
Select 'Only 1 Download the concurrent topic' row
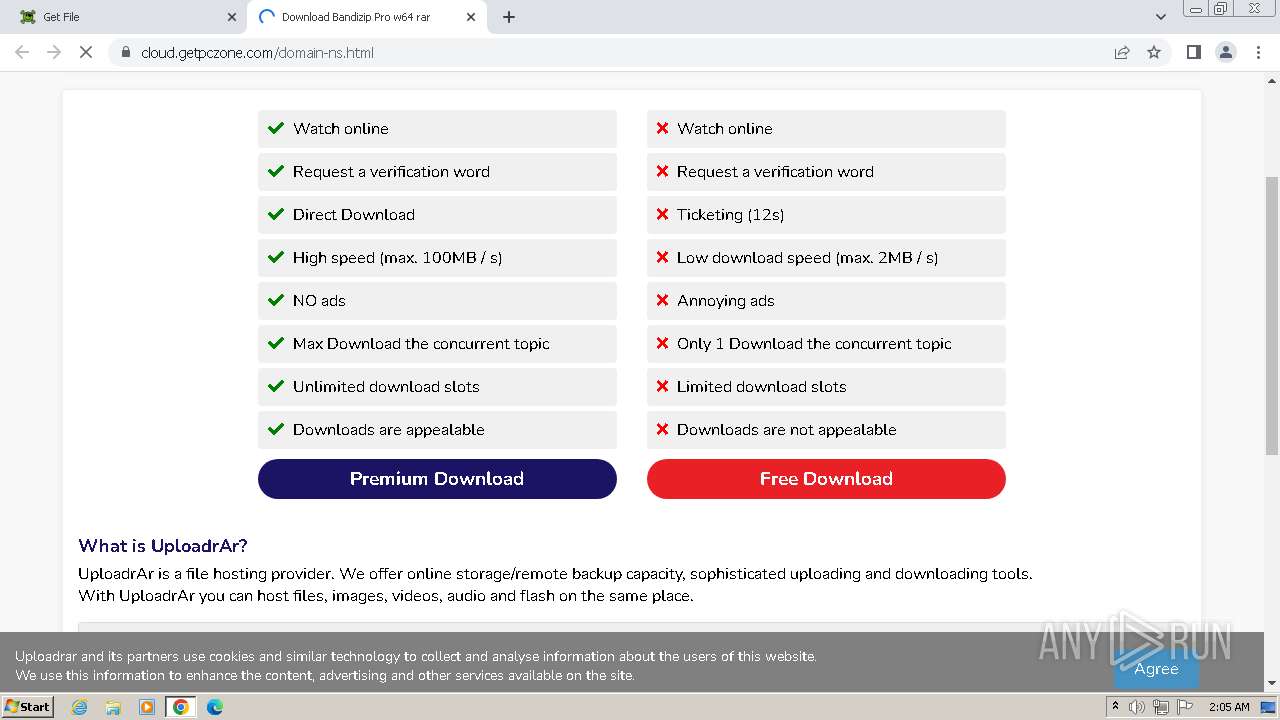(x=826, y=344)
